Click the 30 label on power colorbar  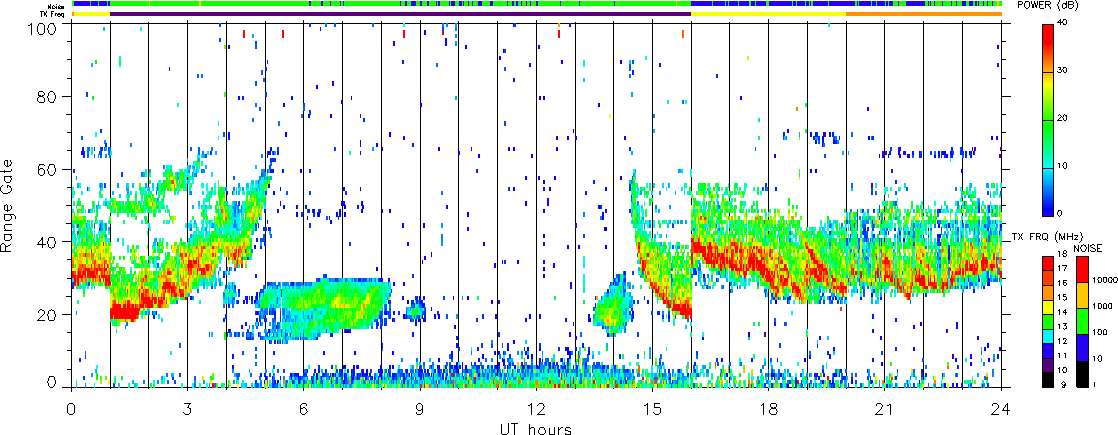tap(1062, 71)
